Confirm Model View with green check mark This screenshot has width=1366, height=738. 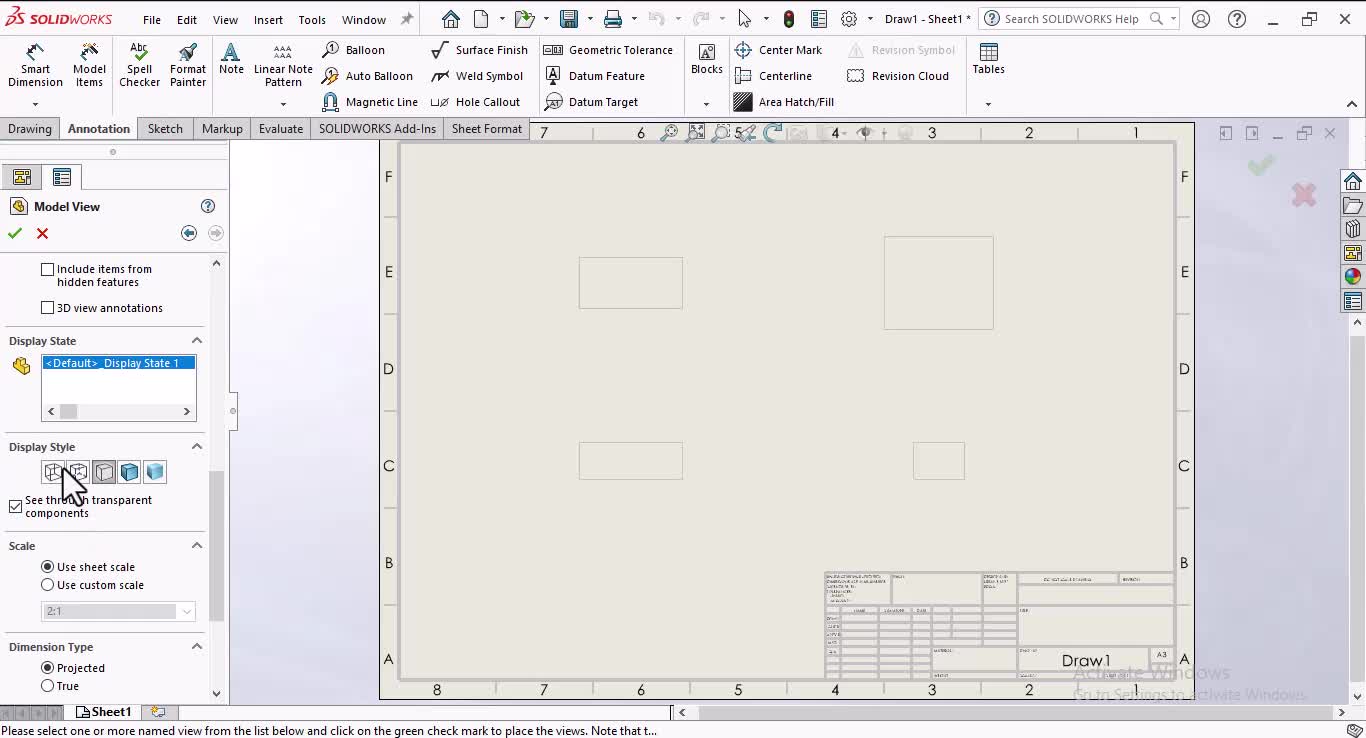[x=14, y=233]
